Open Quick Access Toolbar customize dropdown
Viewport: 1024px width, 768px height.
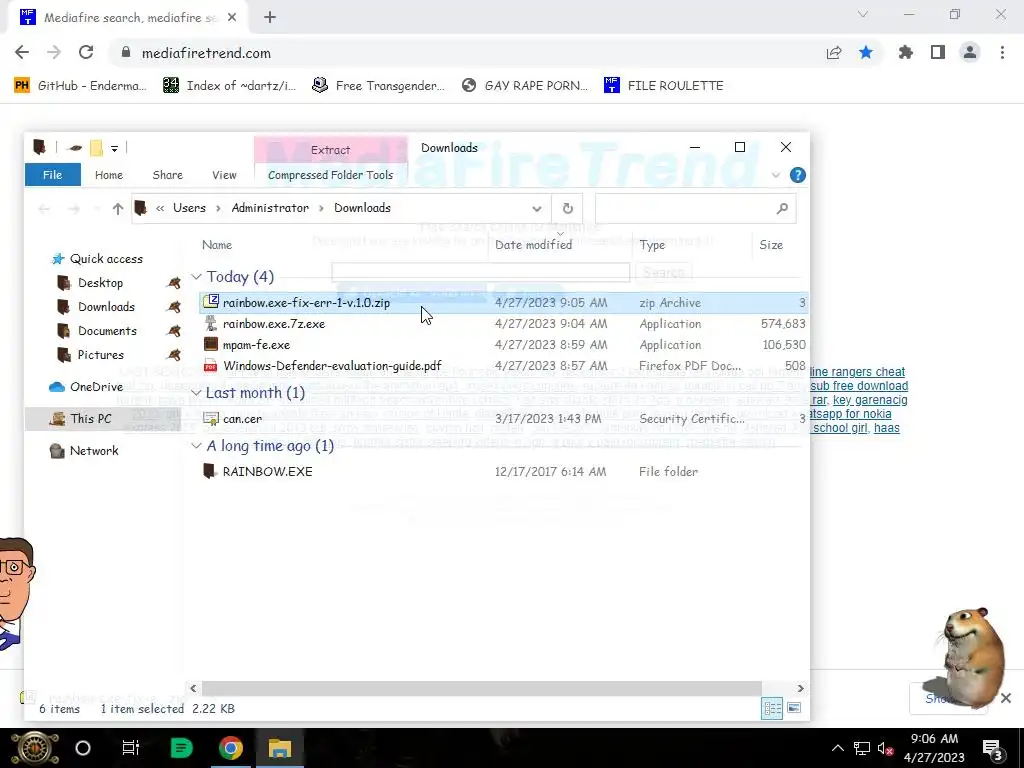click(x=114, y=148)
